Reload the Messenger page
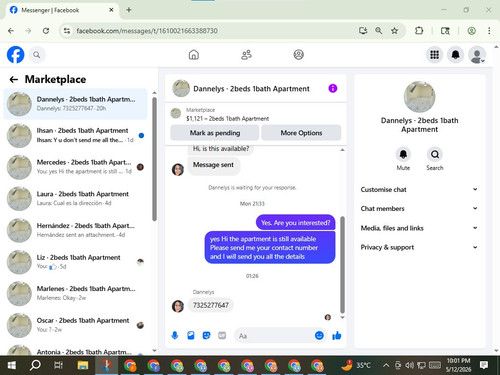 pyautogui.click(x=46, y=31)
